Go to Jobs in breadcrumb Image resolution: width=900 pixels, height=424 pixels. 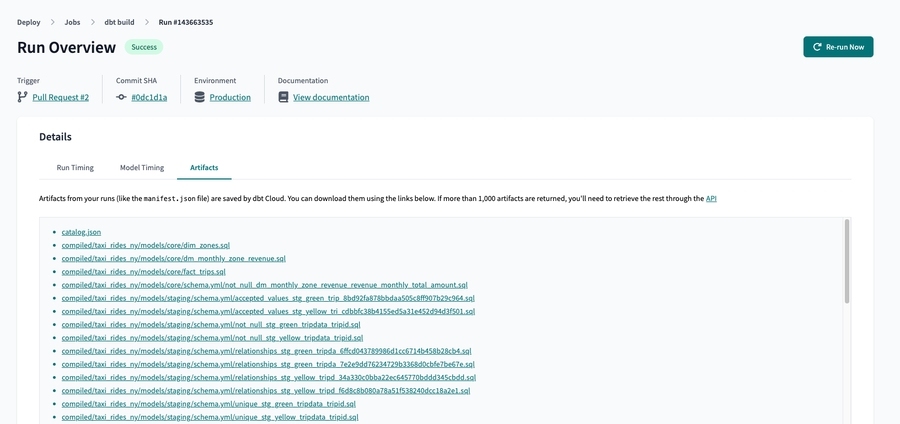coord(72,22)
